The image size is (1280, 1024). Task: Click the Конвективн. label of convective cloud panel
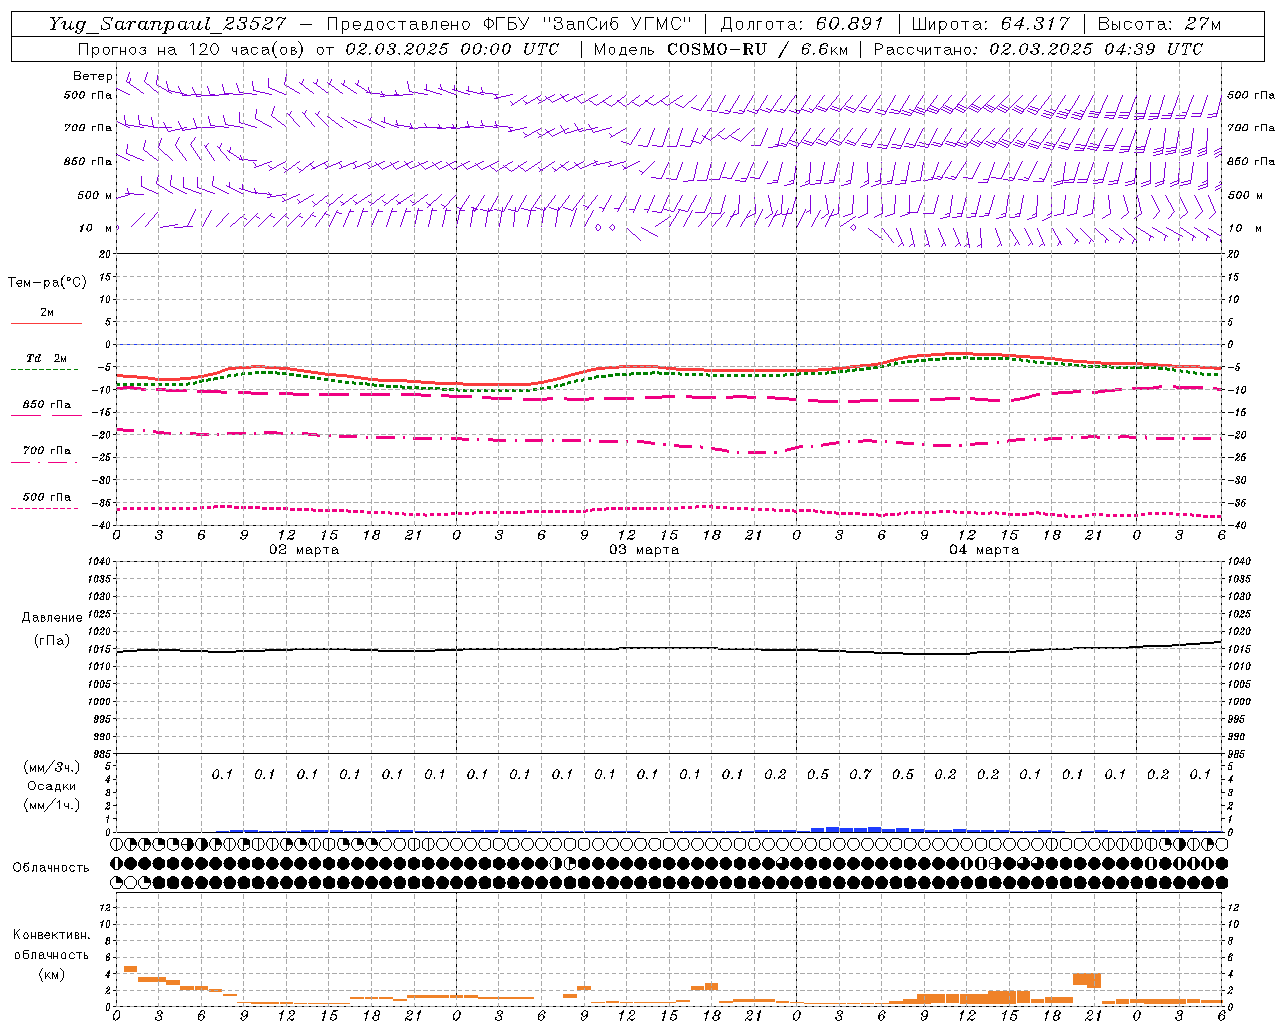pyautogui.click(x=52, y=935)
